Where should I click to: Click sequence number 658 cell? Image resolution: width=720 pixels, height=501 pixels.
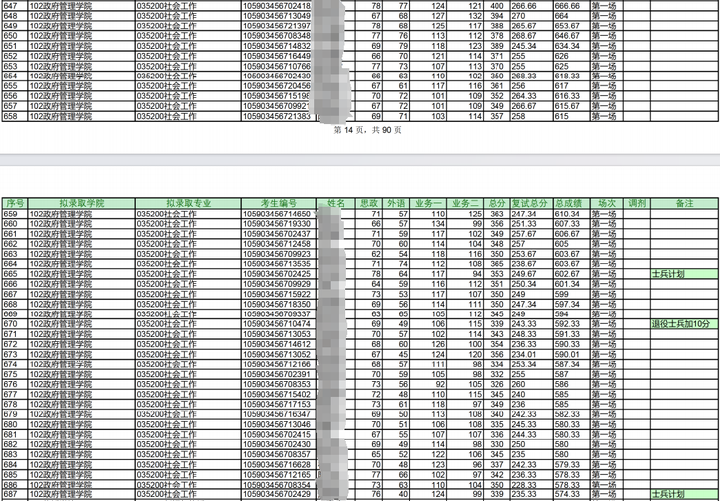[15, 117]
